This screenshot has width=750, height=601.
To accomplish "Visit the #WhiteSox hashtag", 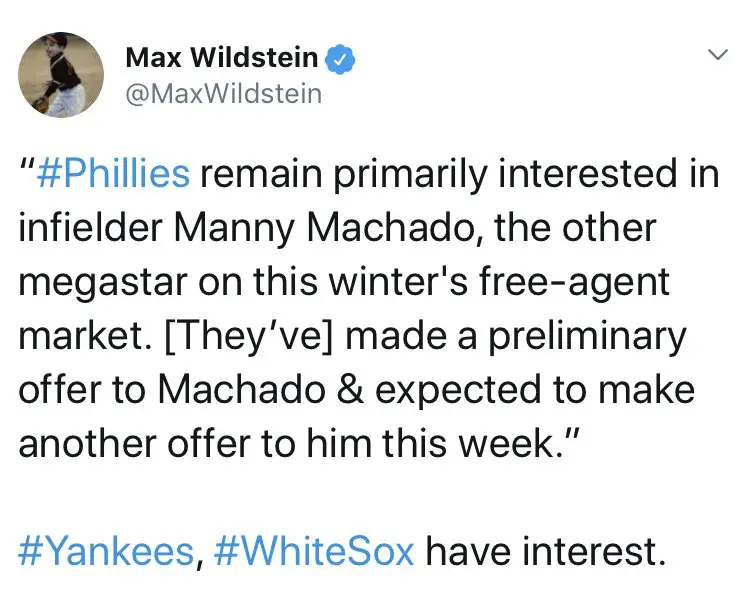I will coord(314,552).
